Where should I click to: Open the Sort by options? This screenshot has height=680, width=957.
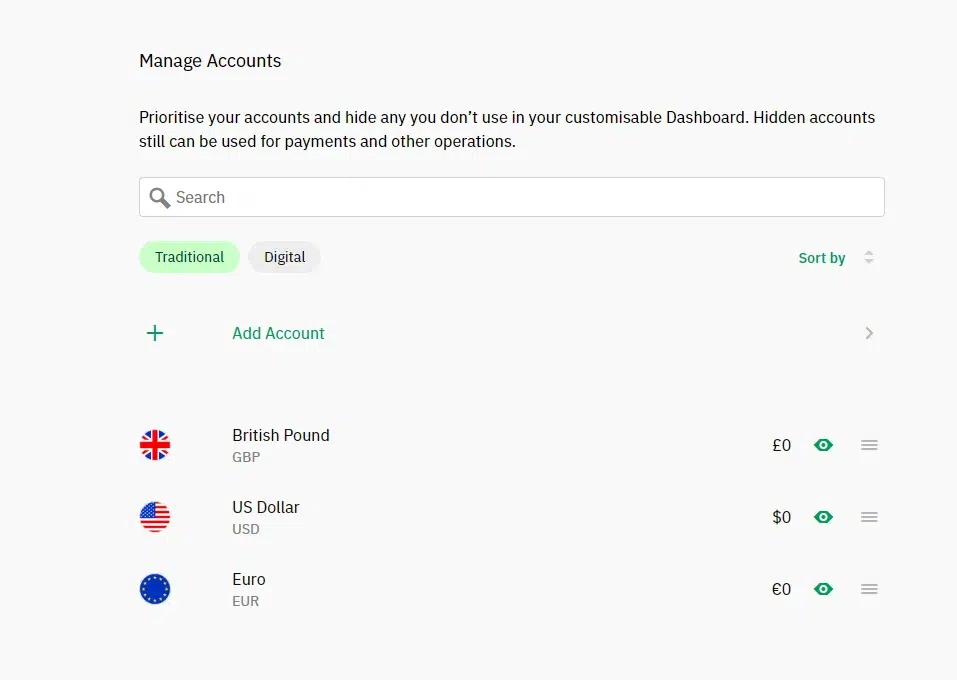822,258
